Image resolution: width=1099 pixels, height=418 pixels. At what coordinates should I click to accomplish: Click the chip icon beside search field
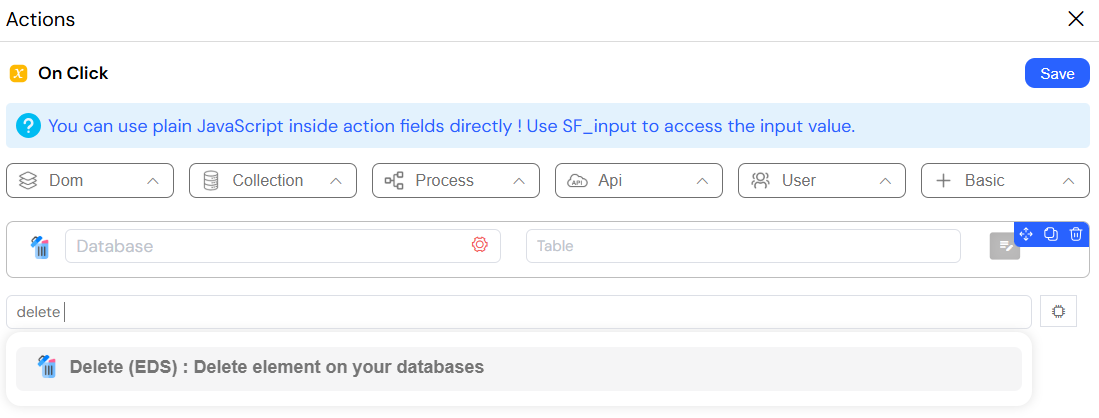(1058, 311)
